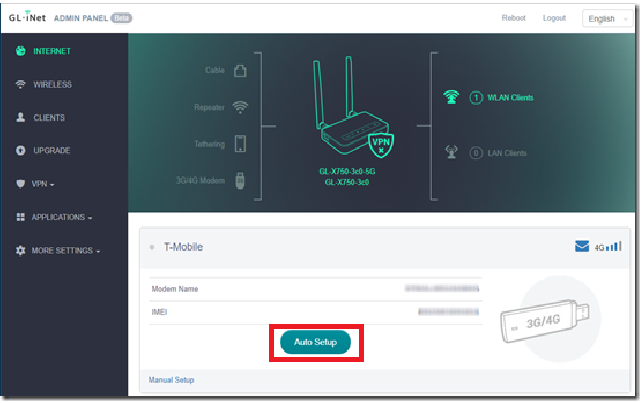Screen dimensions: 641x403
Task: Click the Repeater Wi-Fi icon
Action: coord(240,107)
